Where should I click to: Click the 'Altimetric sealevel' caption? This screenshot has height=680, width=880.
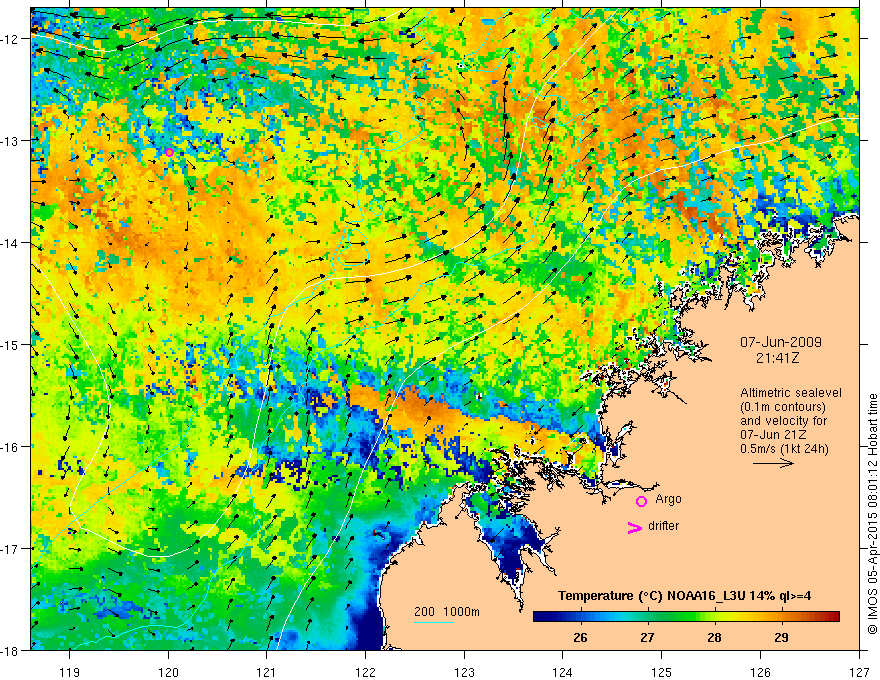point(791,393)
